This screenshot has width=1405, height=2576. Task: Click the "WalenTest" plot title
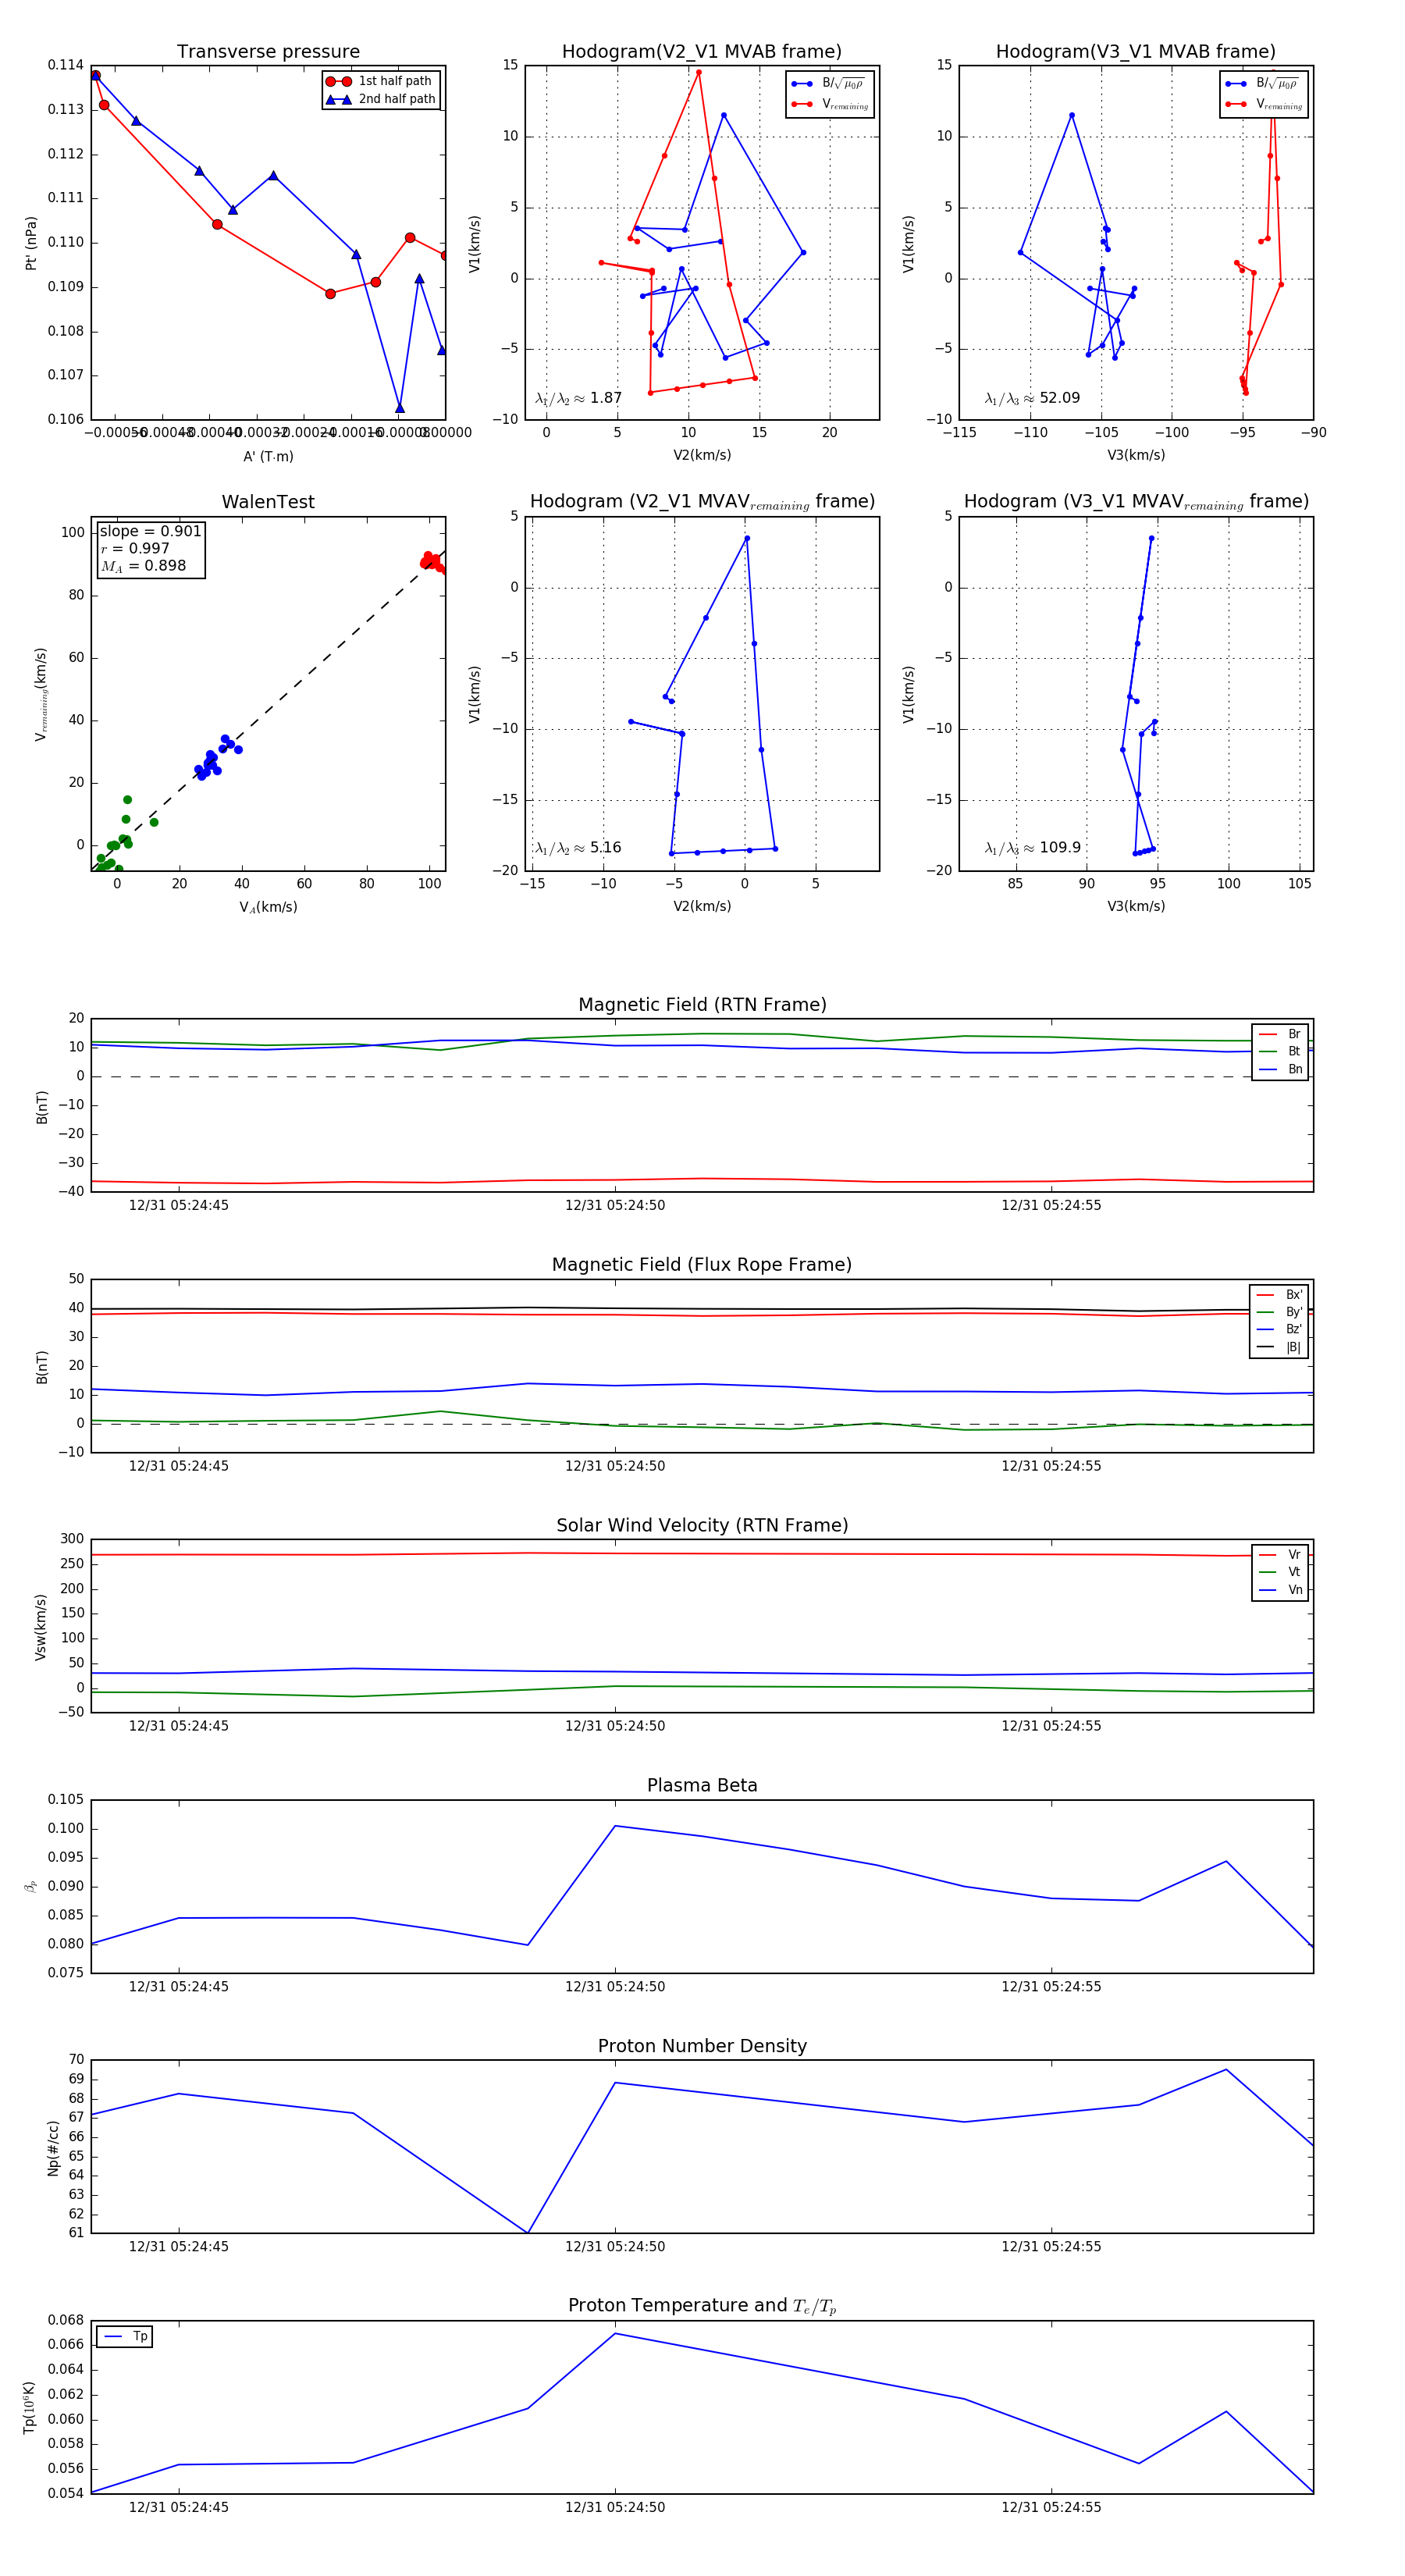tap(268, 502)
